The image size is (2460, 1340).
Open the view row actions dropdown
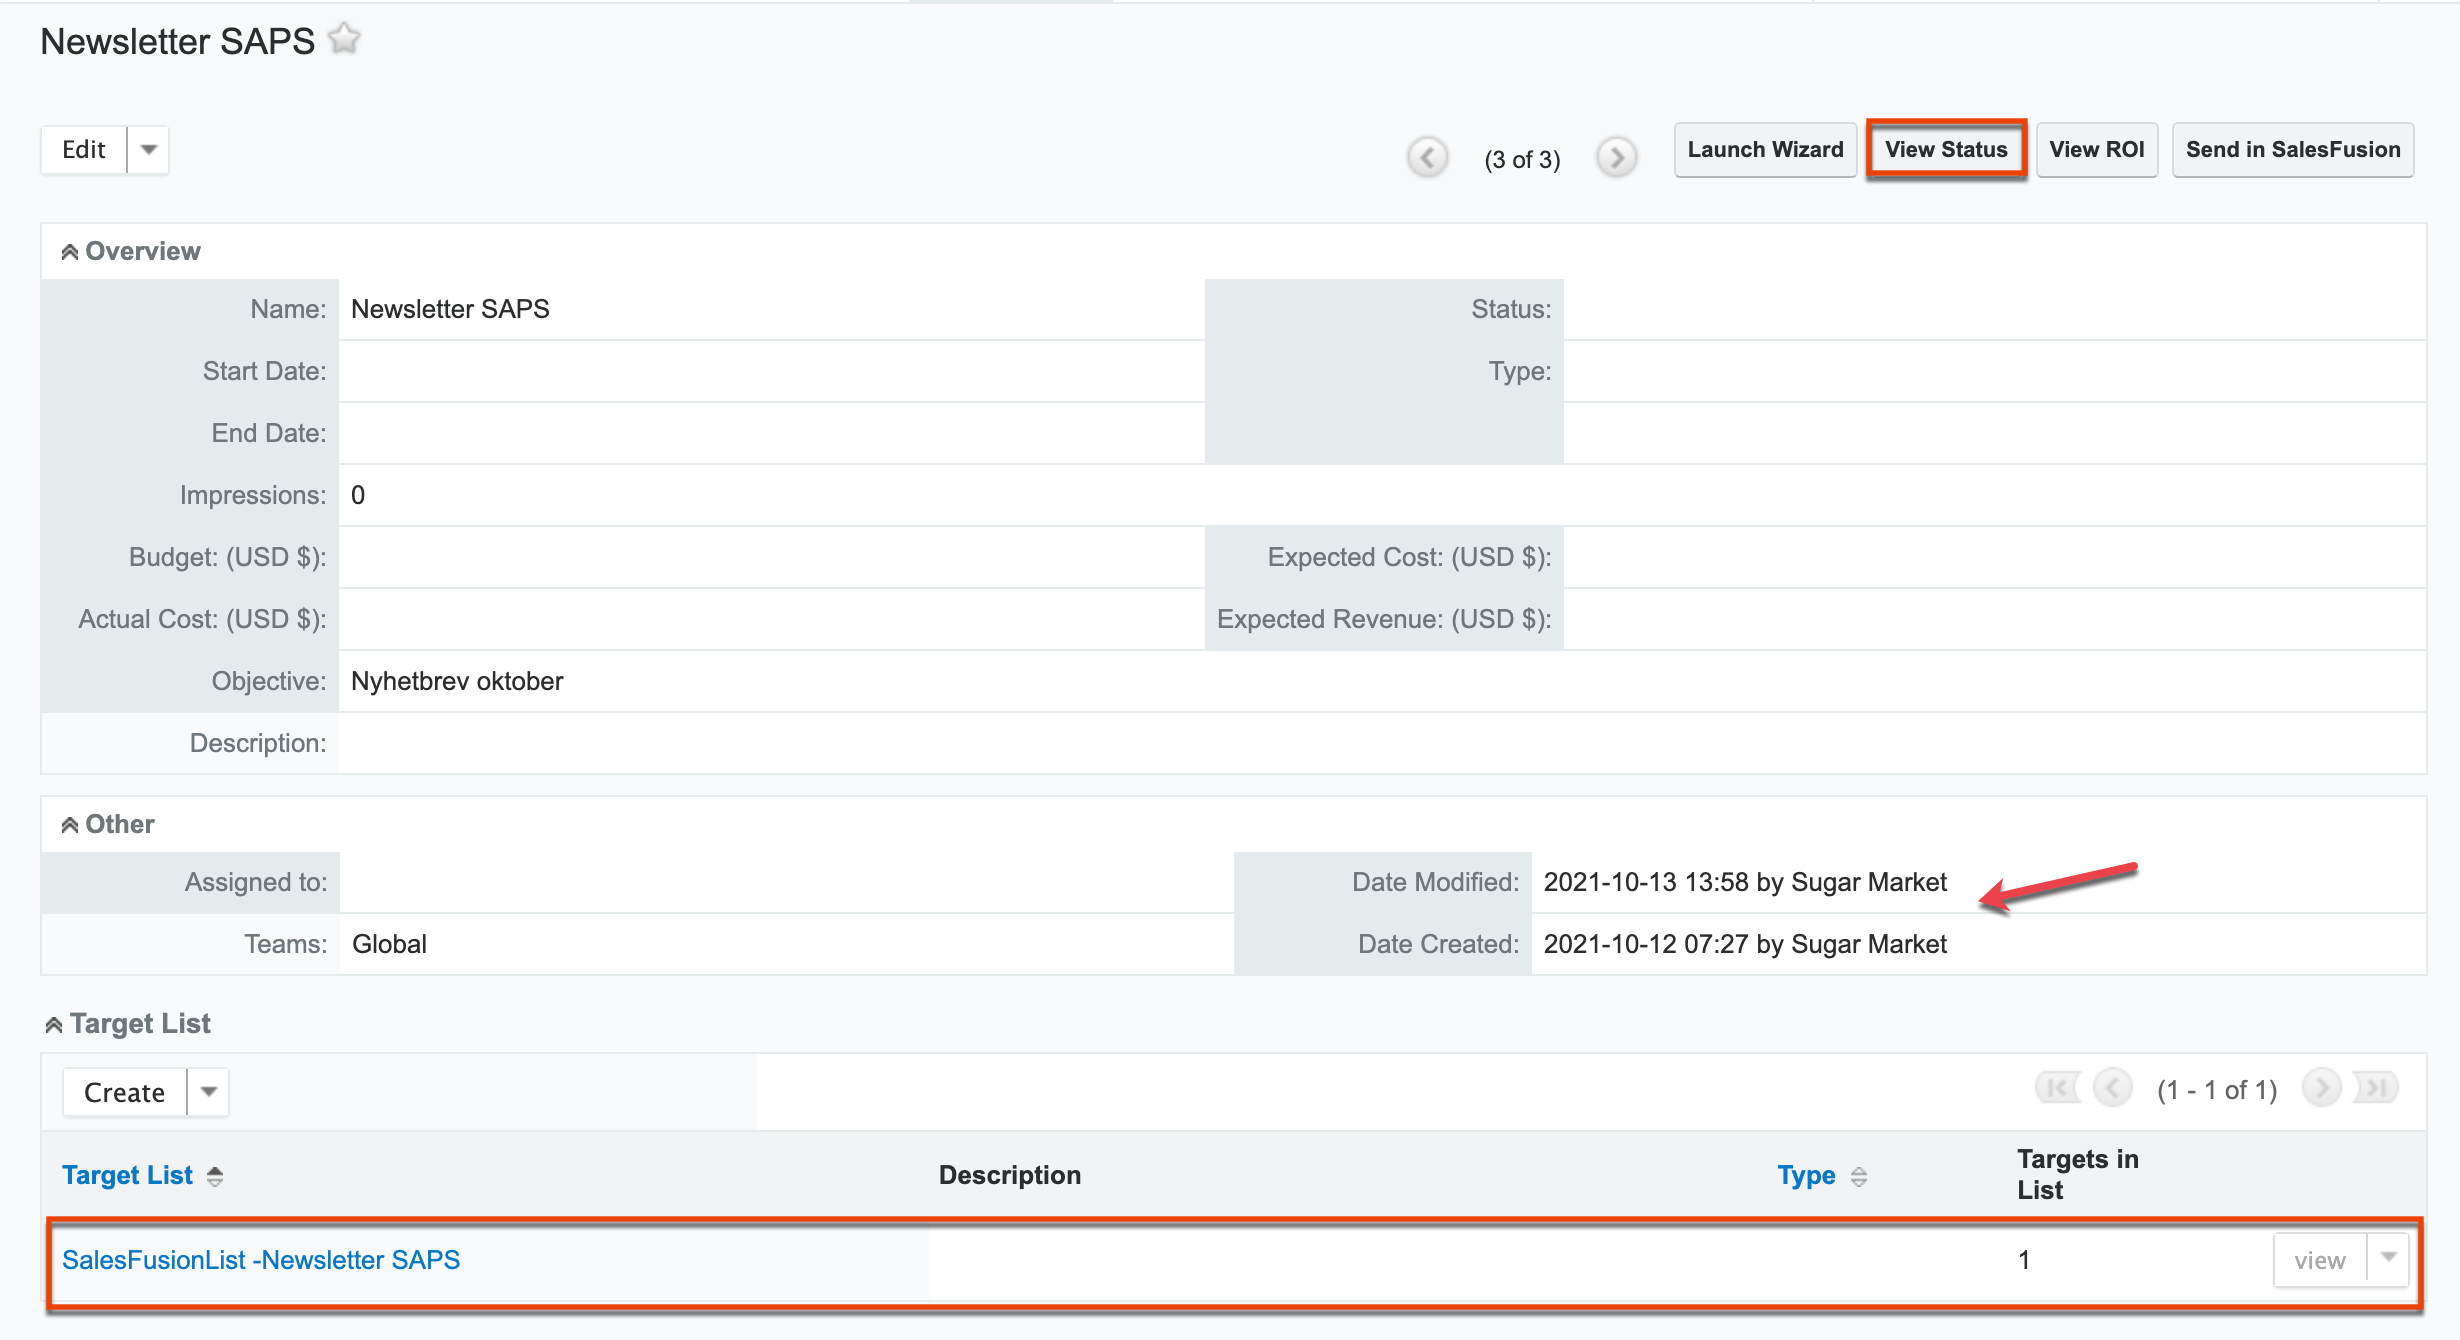point(2389,1259)
